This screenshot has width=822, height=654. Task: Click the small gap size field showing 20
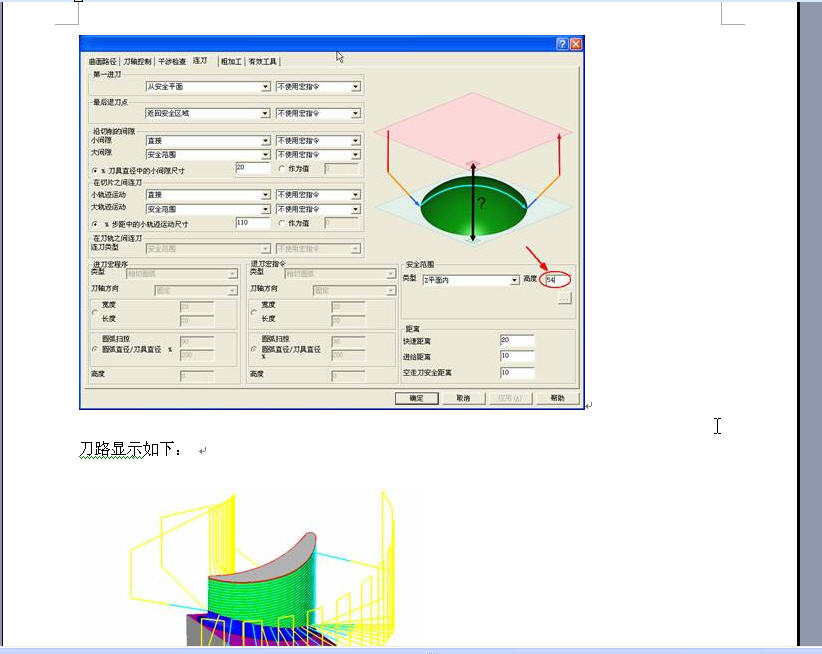click(253, 168)
